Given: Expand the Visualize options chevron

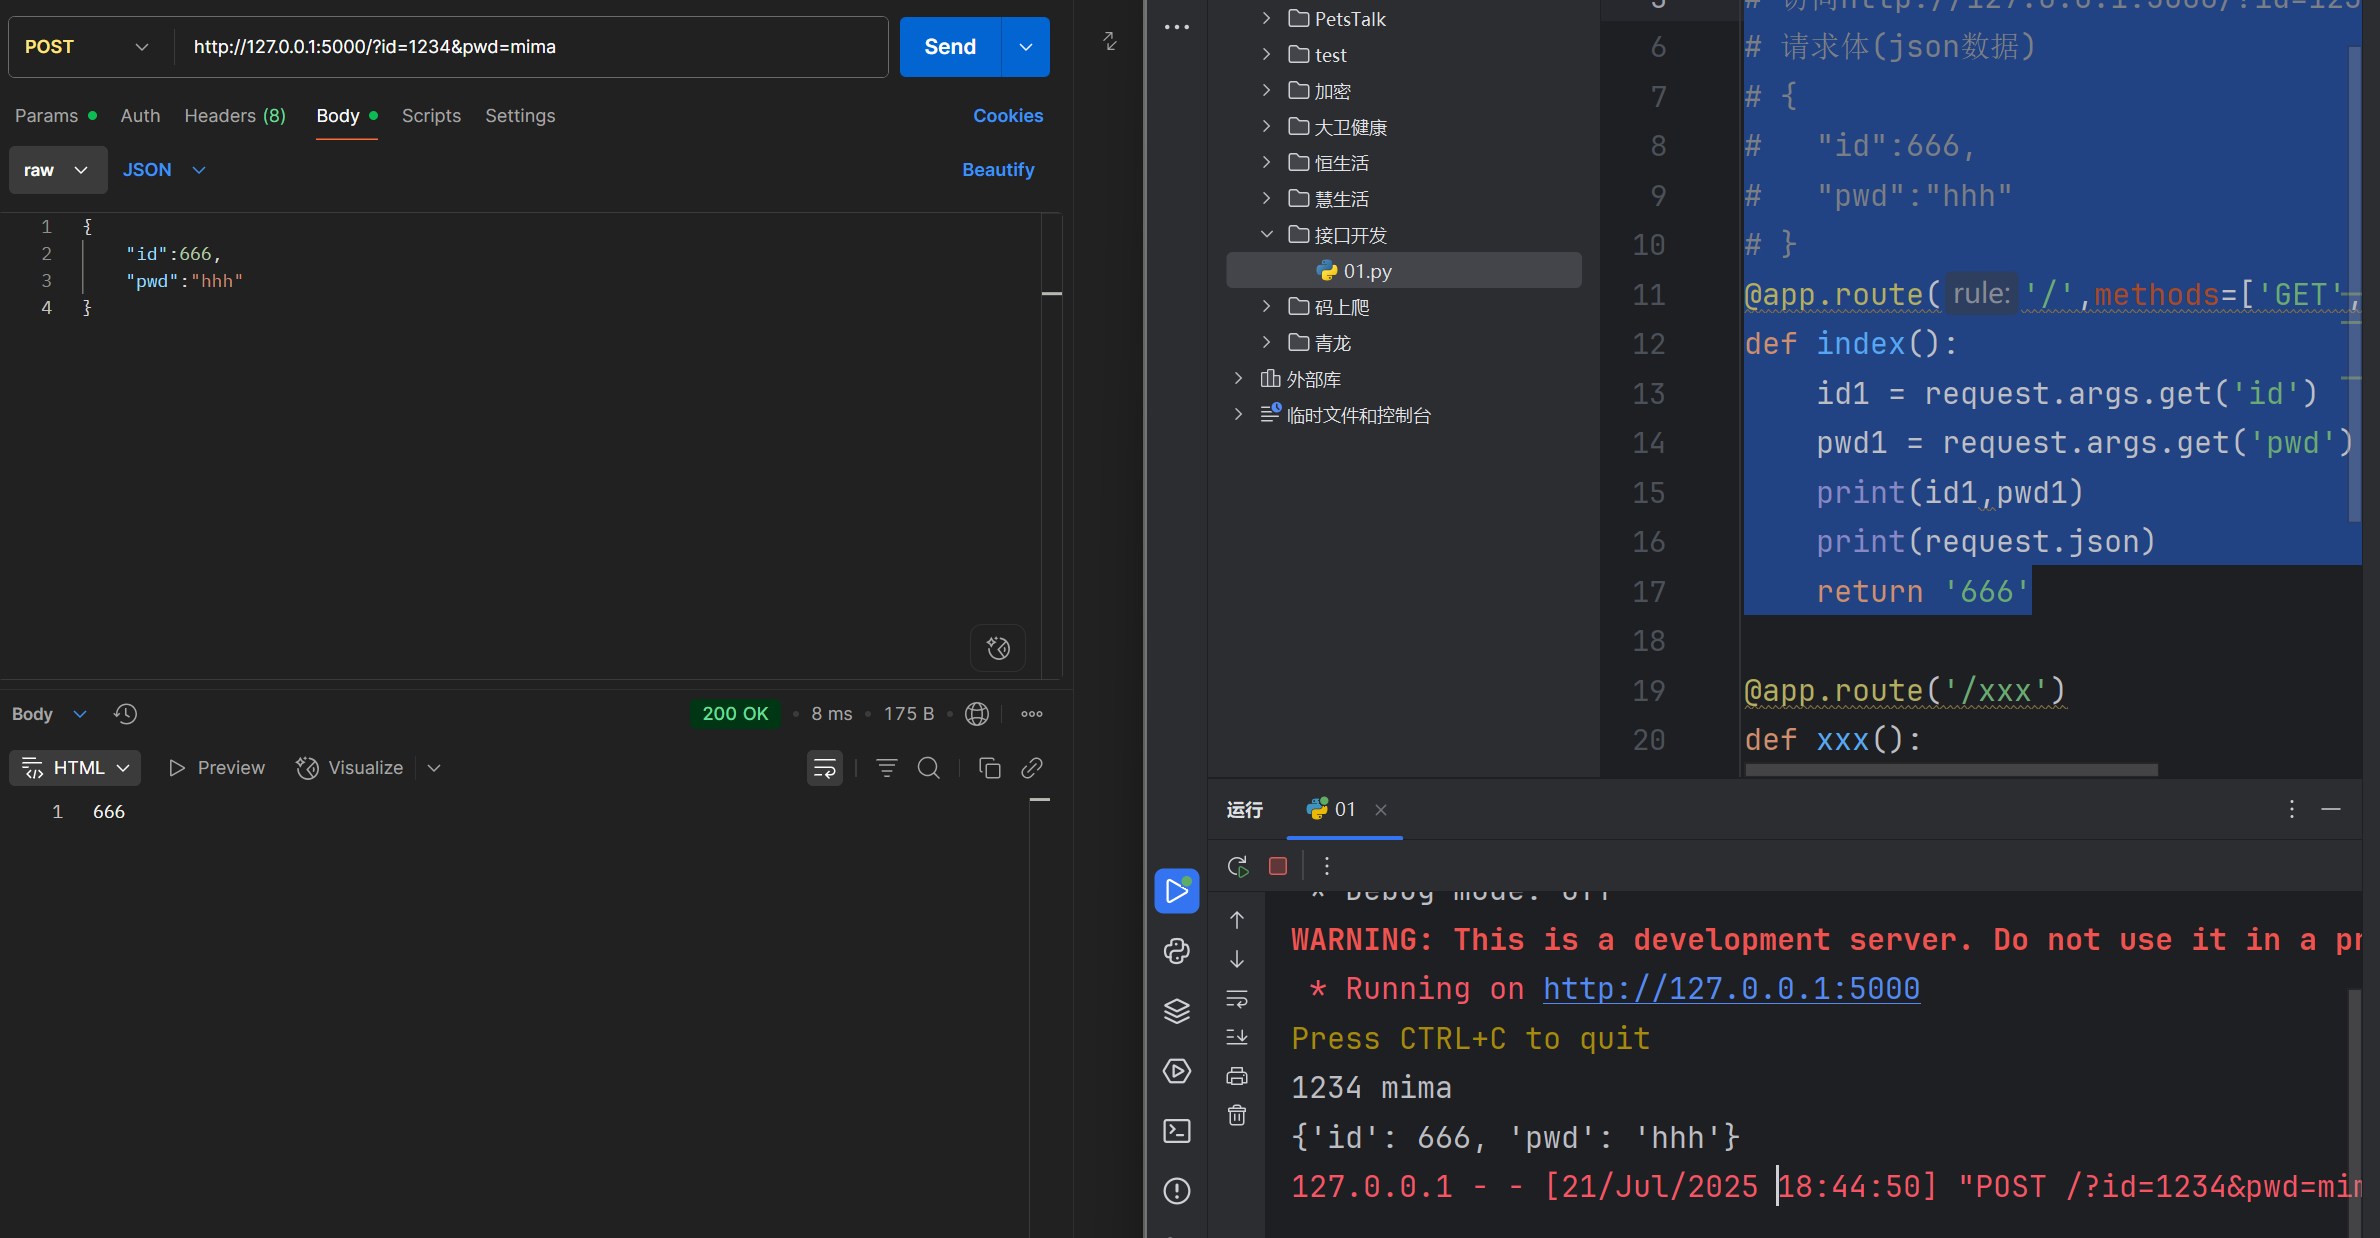Looking at the screenshot, I should click(434, 768).
